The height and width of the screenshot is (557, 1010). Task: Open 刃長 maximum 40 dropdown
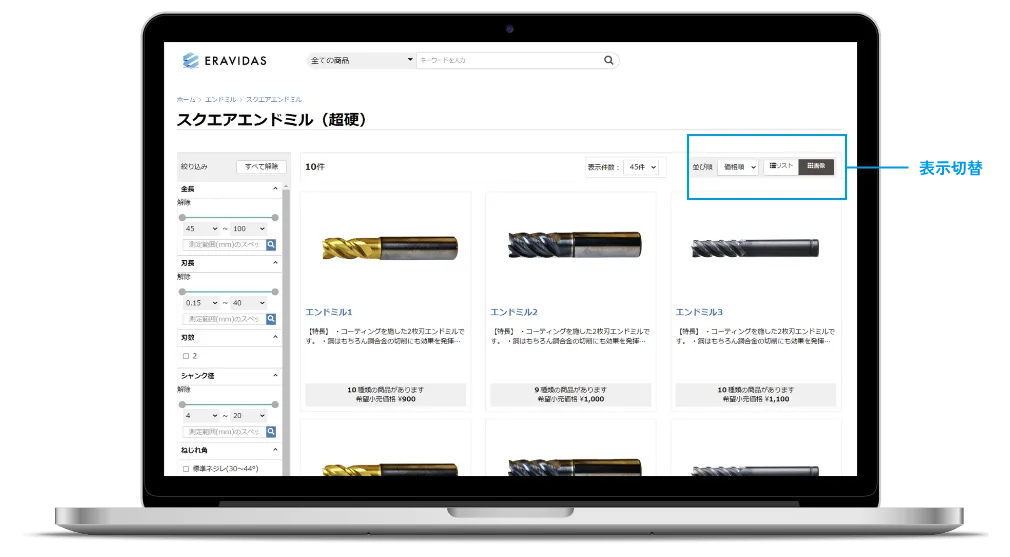tap(249, 303)
